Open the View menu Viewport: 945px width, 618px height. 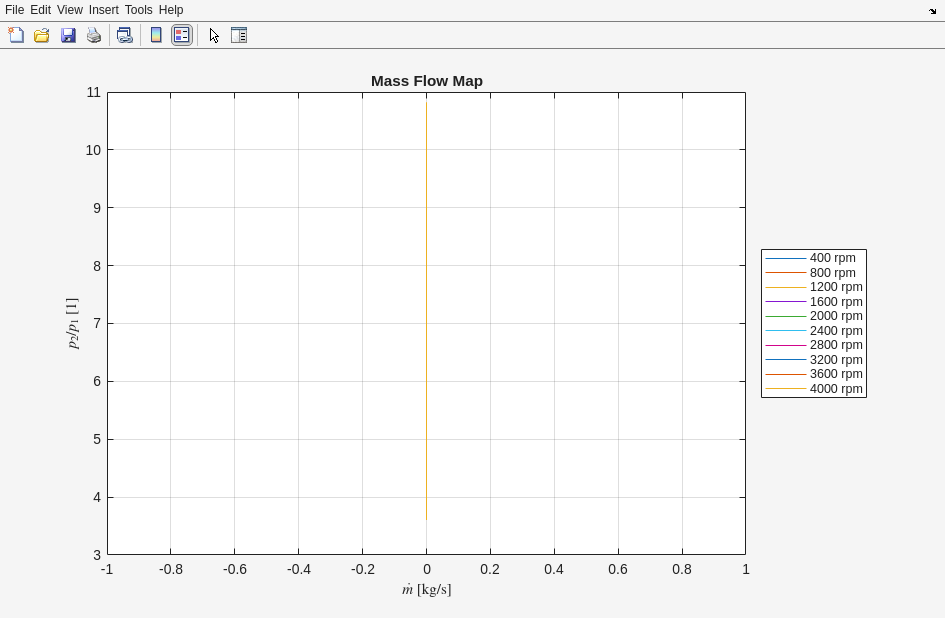coord(70,10)
